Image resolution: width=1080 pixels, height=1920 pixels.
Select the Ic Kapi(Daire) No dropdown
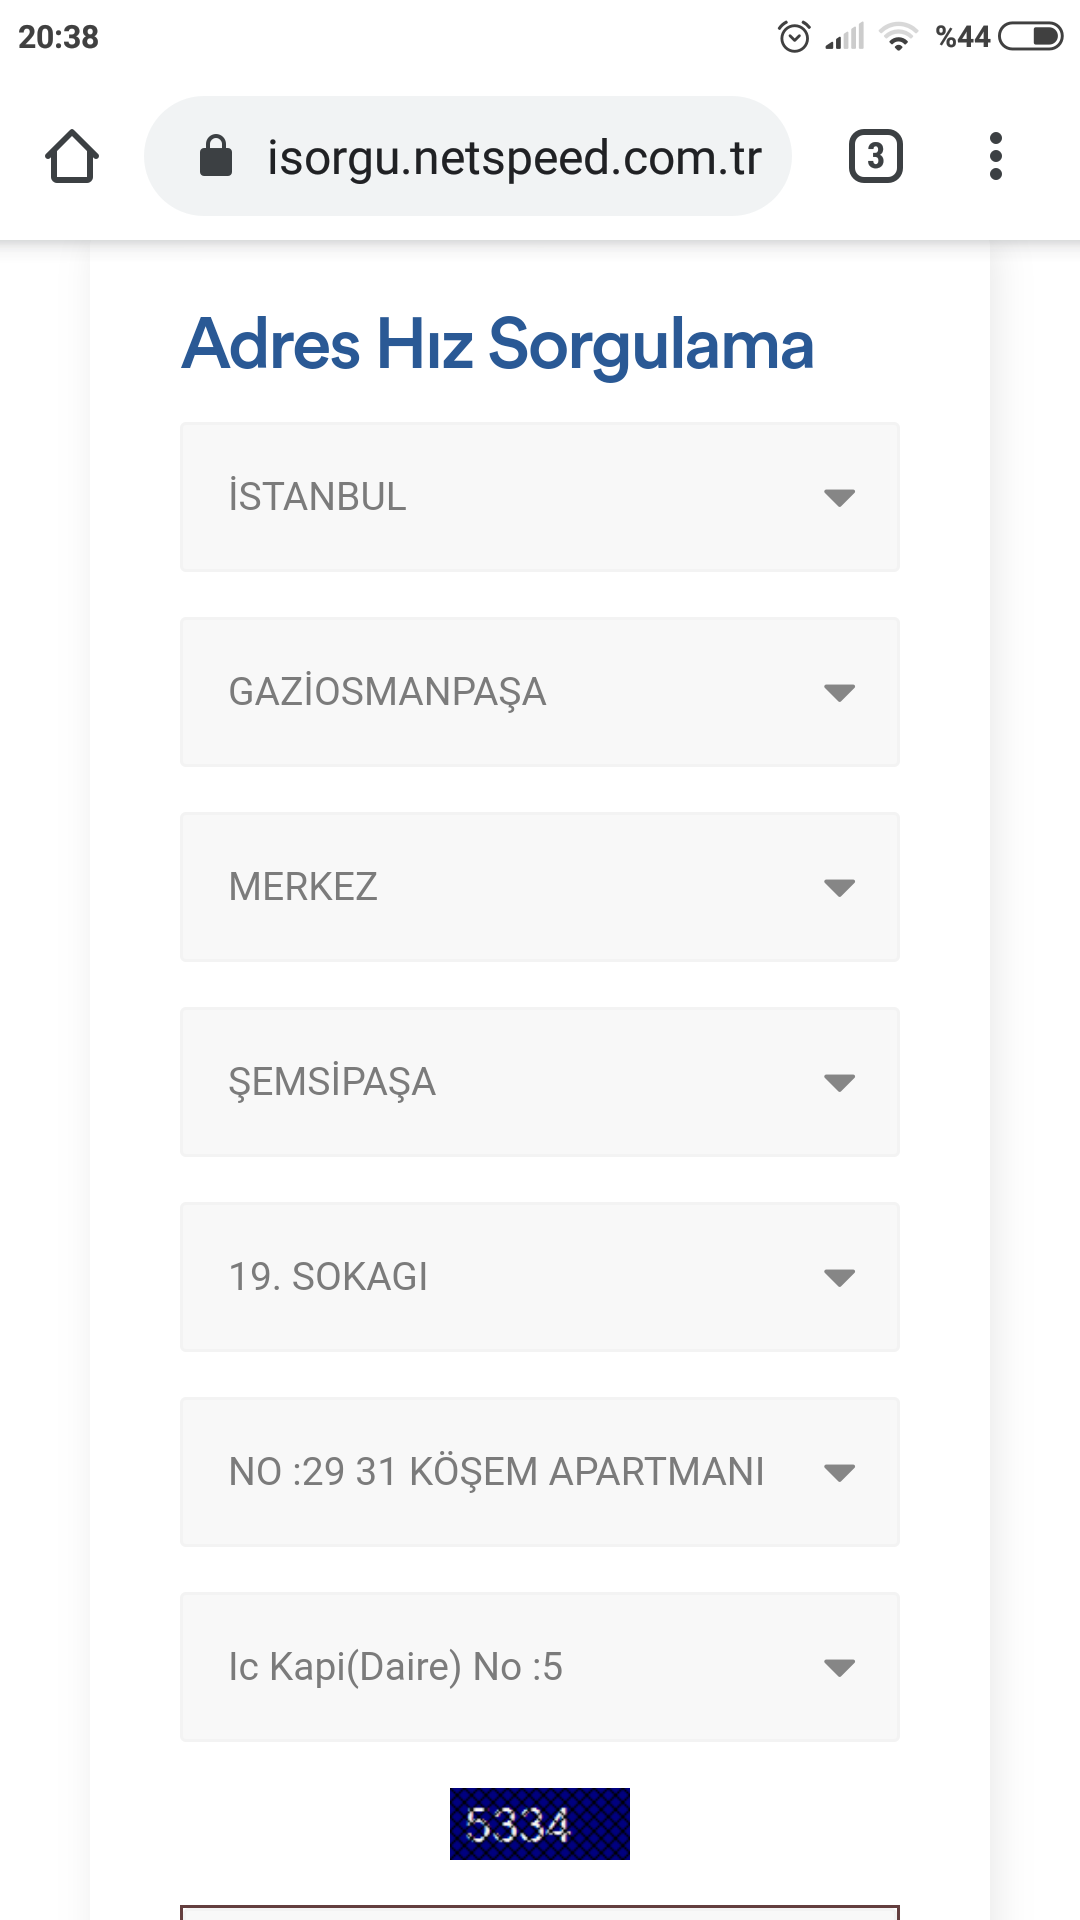[x=540, y=1667]
